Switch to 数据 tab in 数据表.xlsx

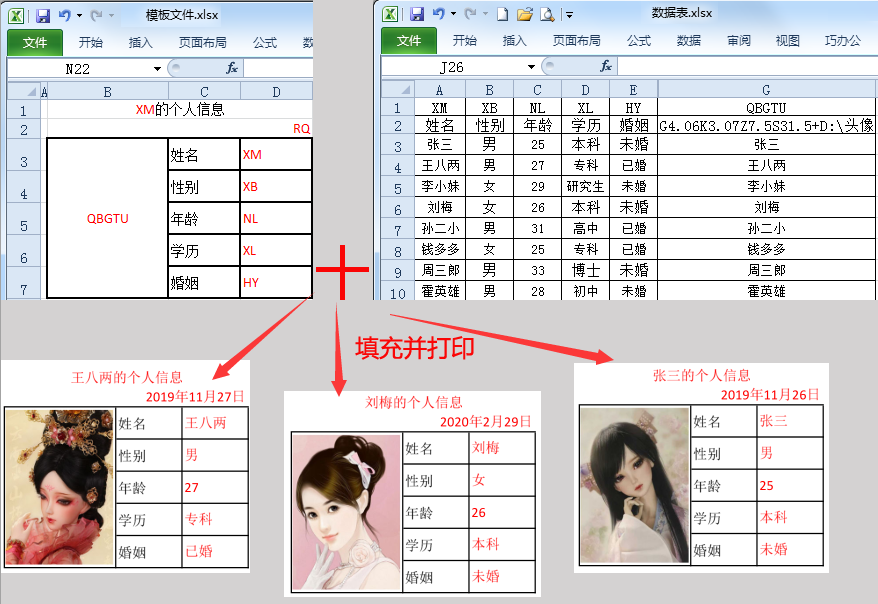(688, 40)
